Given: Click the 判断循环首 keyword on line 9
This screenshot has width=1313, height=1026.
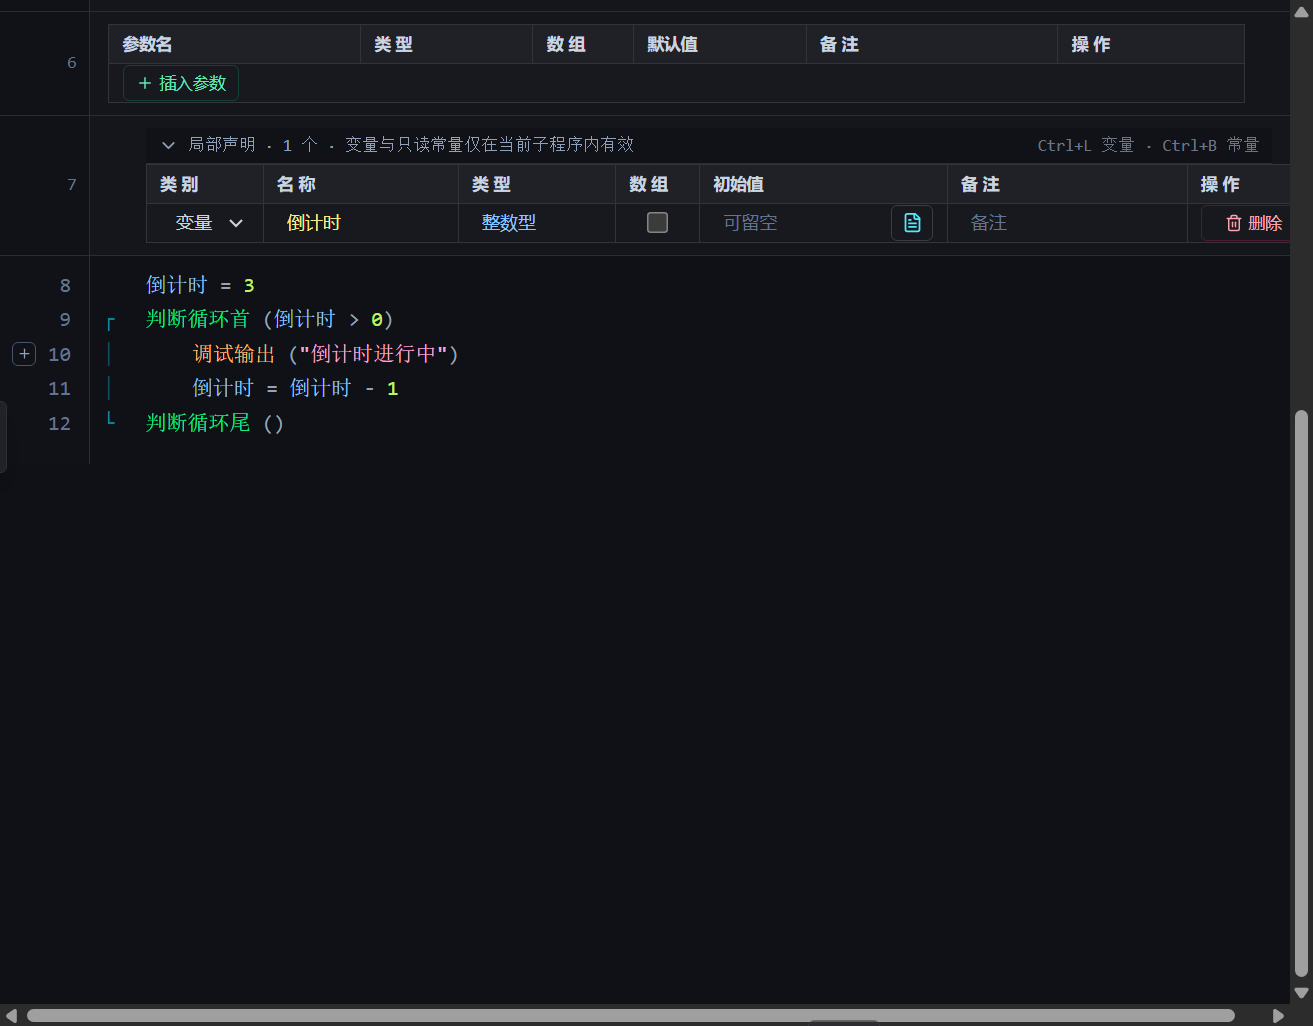Looking at the screenshot, I should (198, 319).
